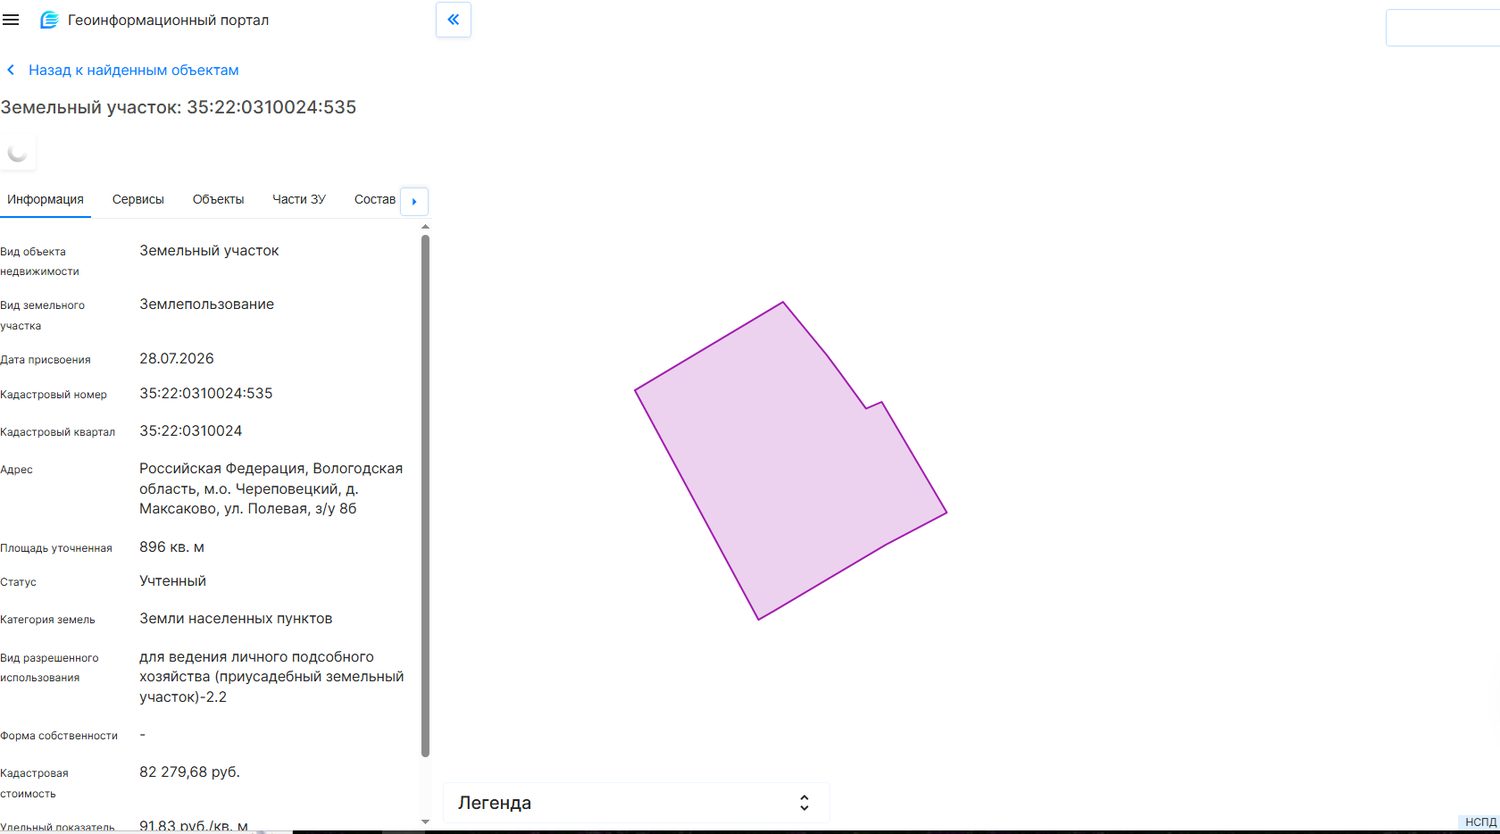Click the back chevron arrow icon
Viewport: 1500px width, 834px height.
(x=11, y=70)
